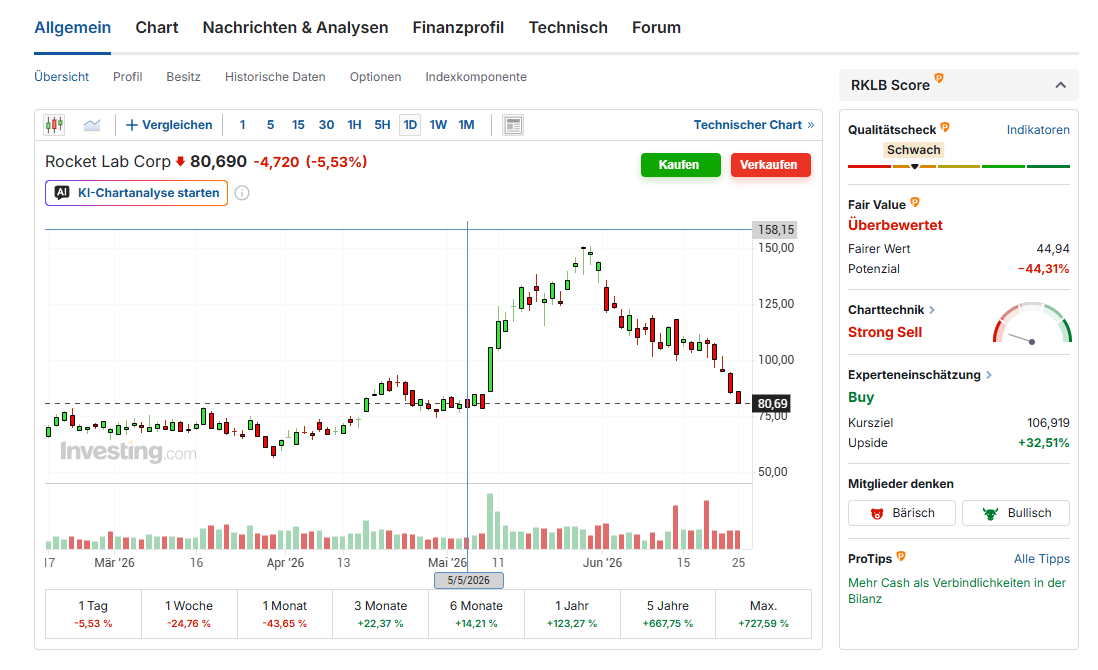Open Technischer Chart link
Viewport: 1098px width, 670px height.
click(753, 125)
